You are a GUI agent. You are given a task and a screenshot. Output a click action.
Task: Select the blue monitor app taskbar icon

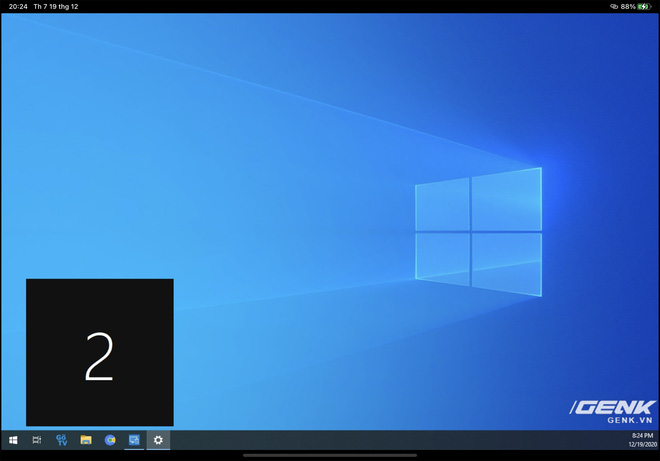(x=134, y=440)
